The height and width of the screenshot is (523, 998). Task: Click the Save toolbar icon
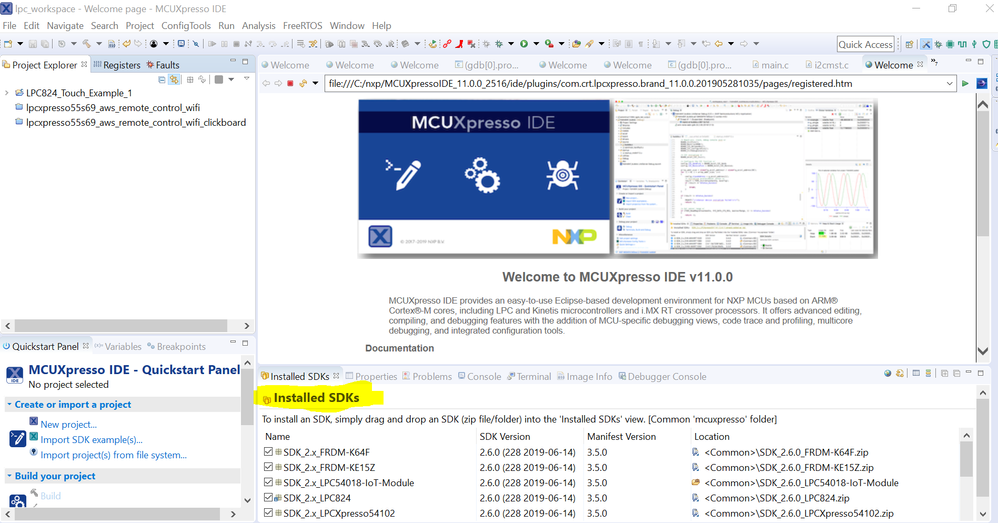click(32, 44)
